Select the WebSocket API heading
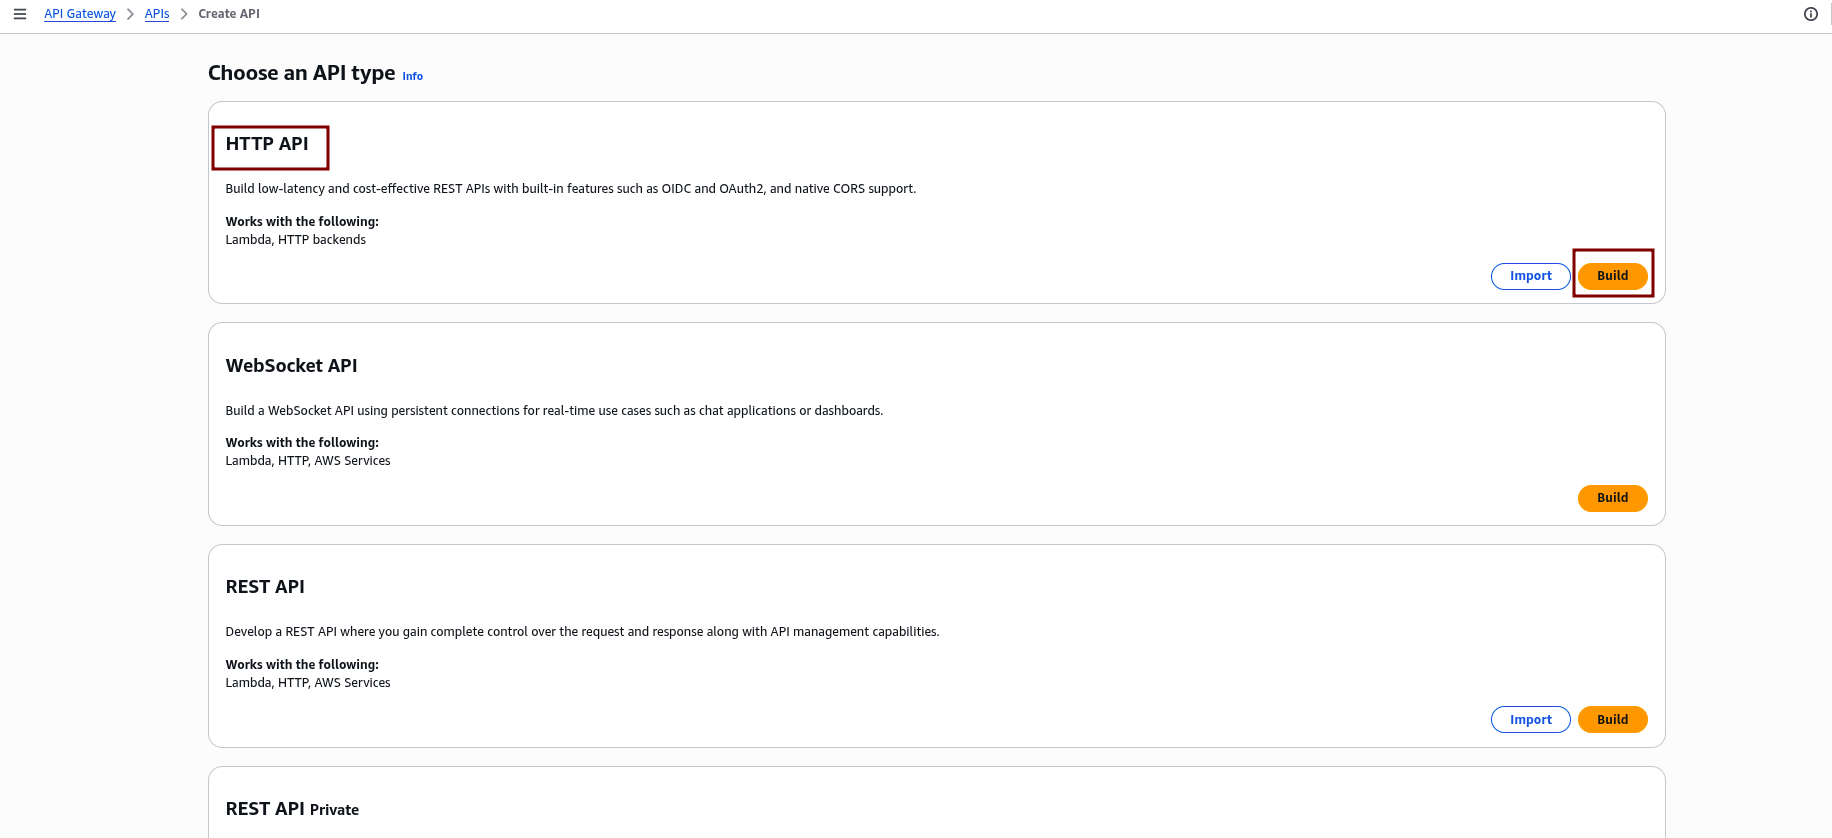This screenshot has height=838, width=1832. pyautogui.click(x=291, y=366)
